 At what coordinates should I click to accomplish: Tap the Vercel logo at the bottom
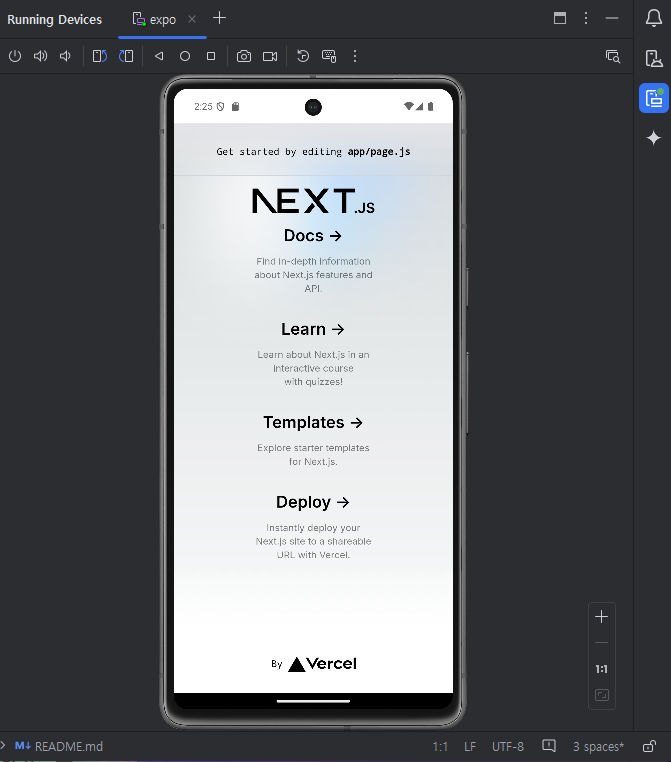[x=322, y=664]
